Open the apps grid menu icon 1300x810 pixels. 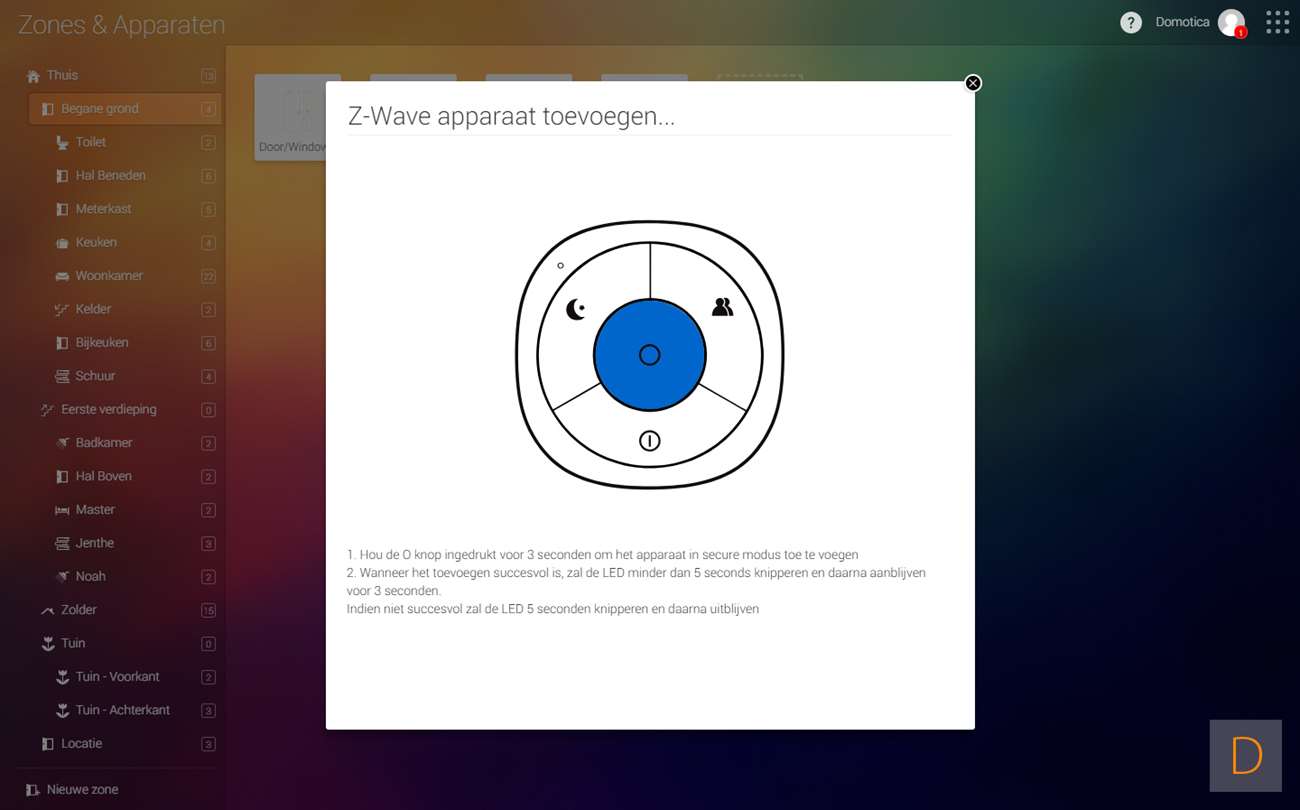pos(1277,23)
